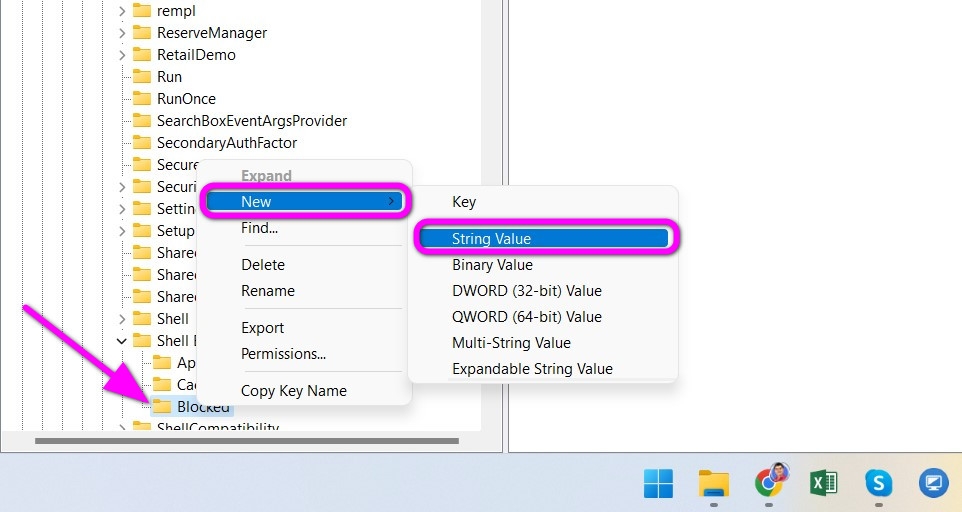The width and height of the screenshot is (962, 512).
Task: Click the SearchBoxEventArgsProvider folder icon
Action: tap(142, 121)
